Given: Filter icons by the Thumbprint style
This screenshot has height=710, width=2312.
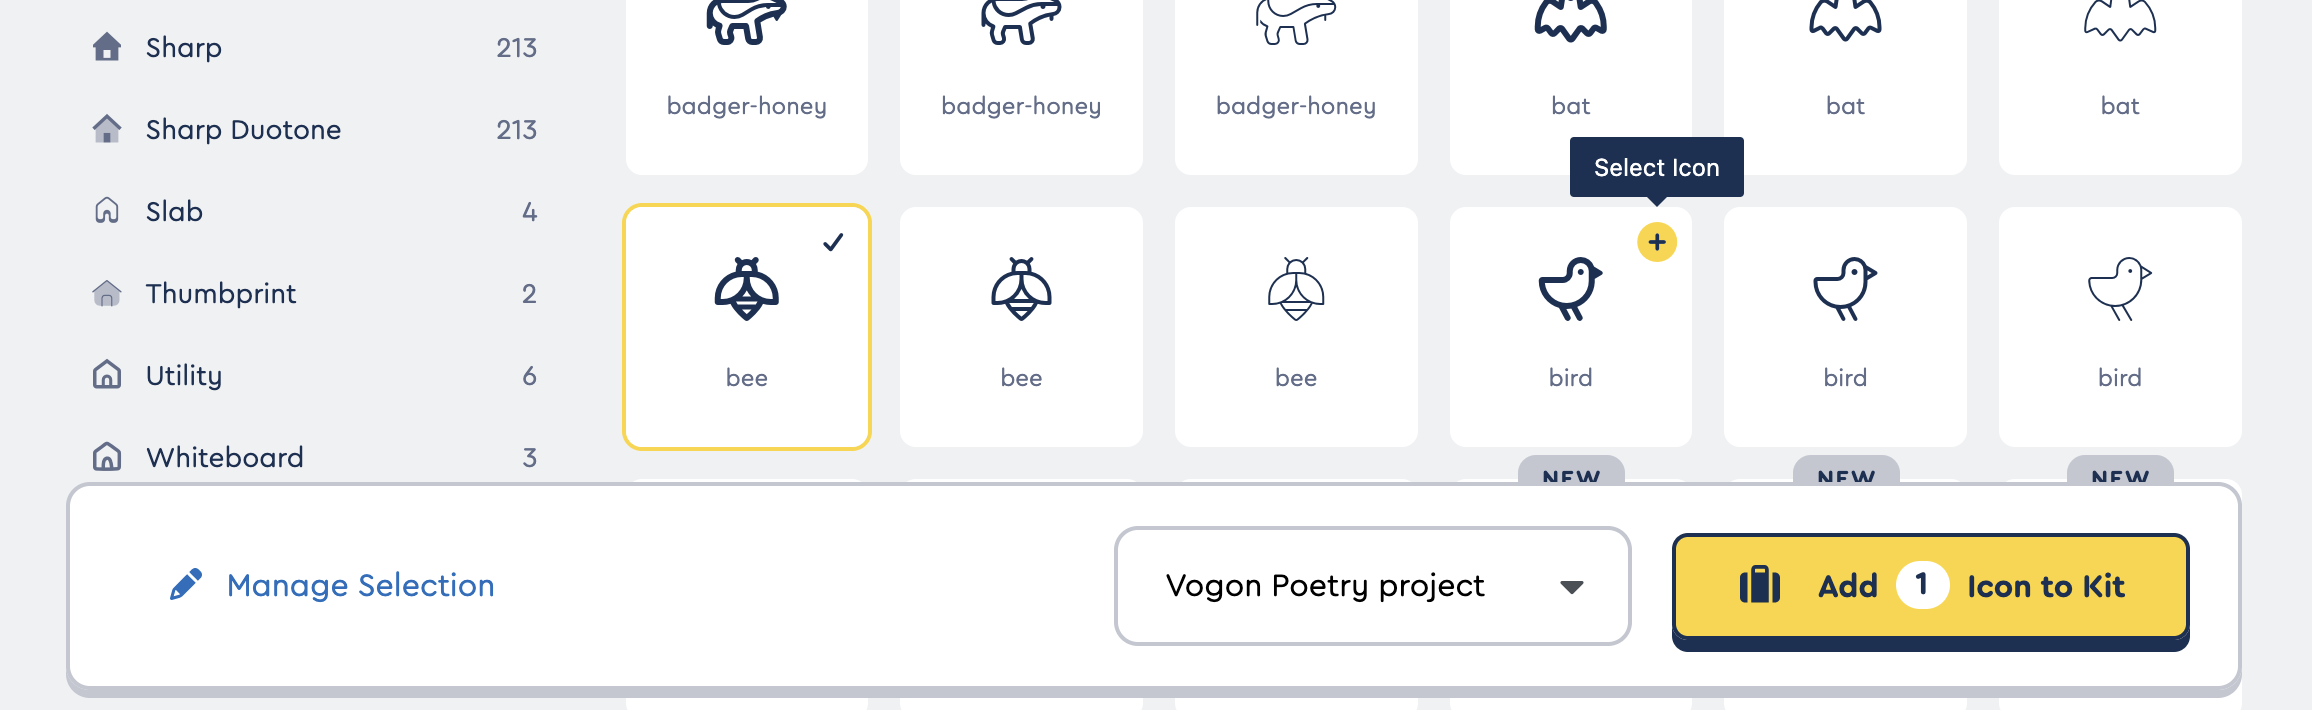Looking at the screenshot, I should click(x=220, y=293).
